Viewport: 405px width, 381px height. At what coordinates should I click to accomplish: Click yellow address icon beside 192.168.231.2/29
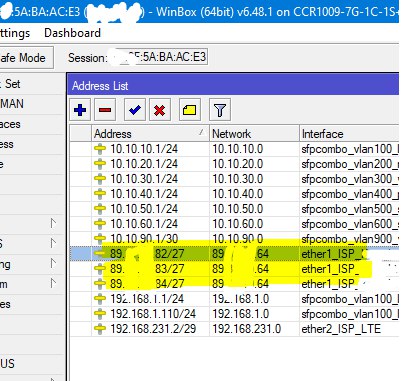click(100, 329)
